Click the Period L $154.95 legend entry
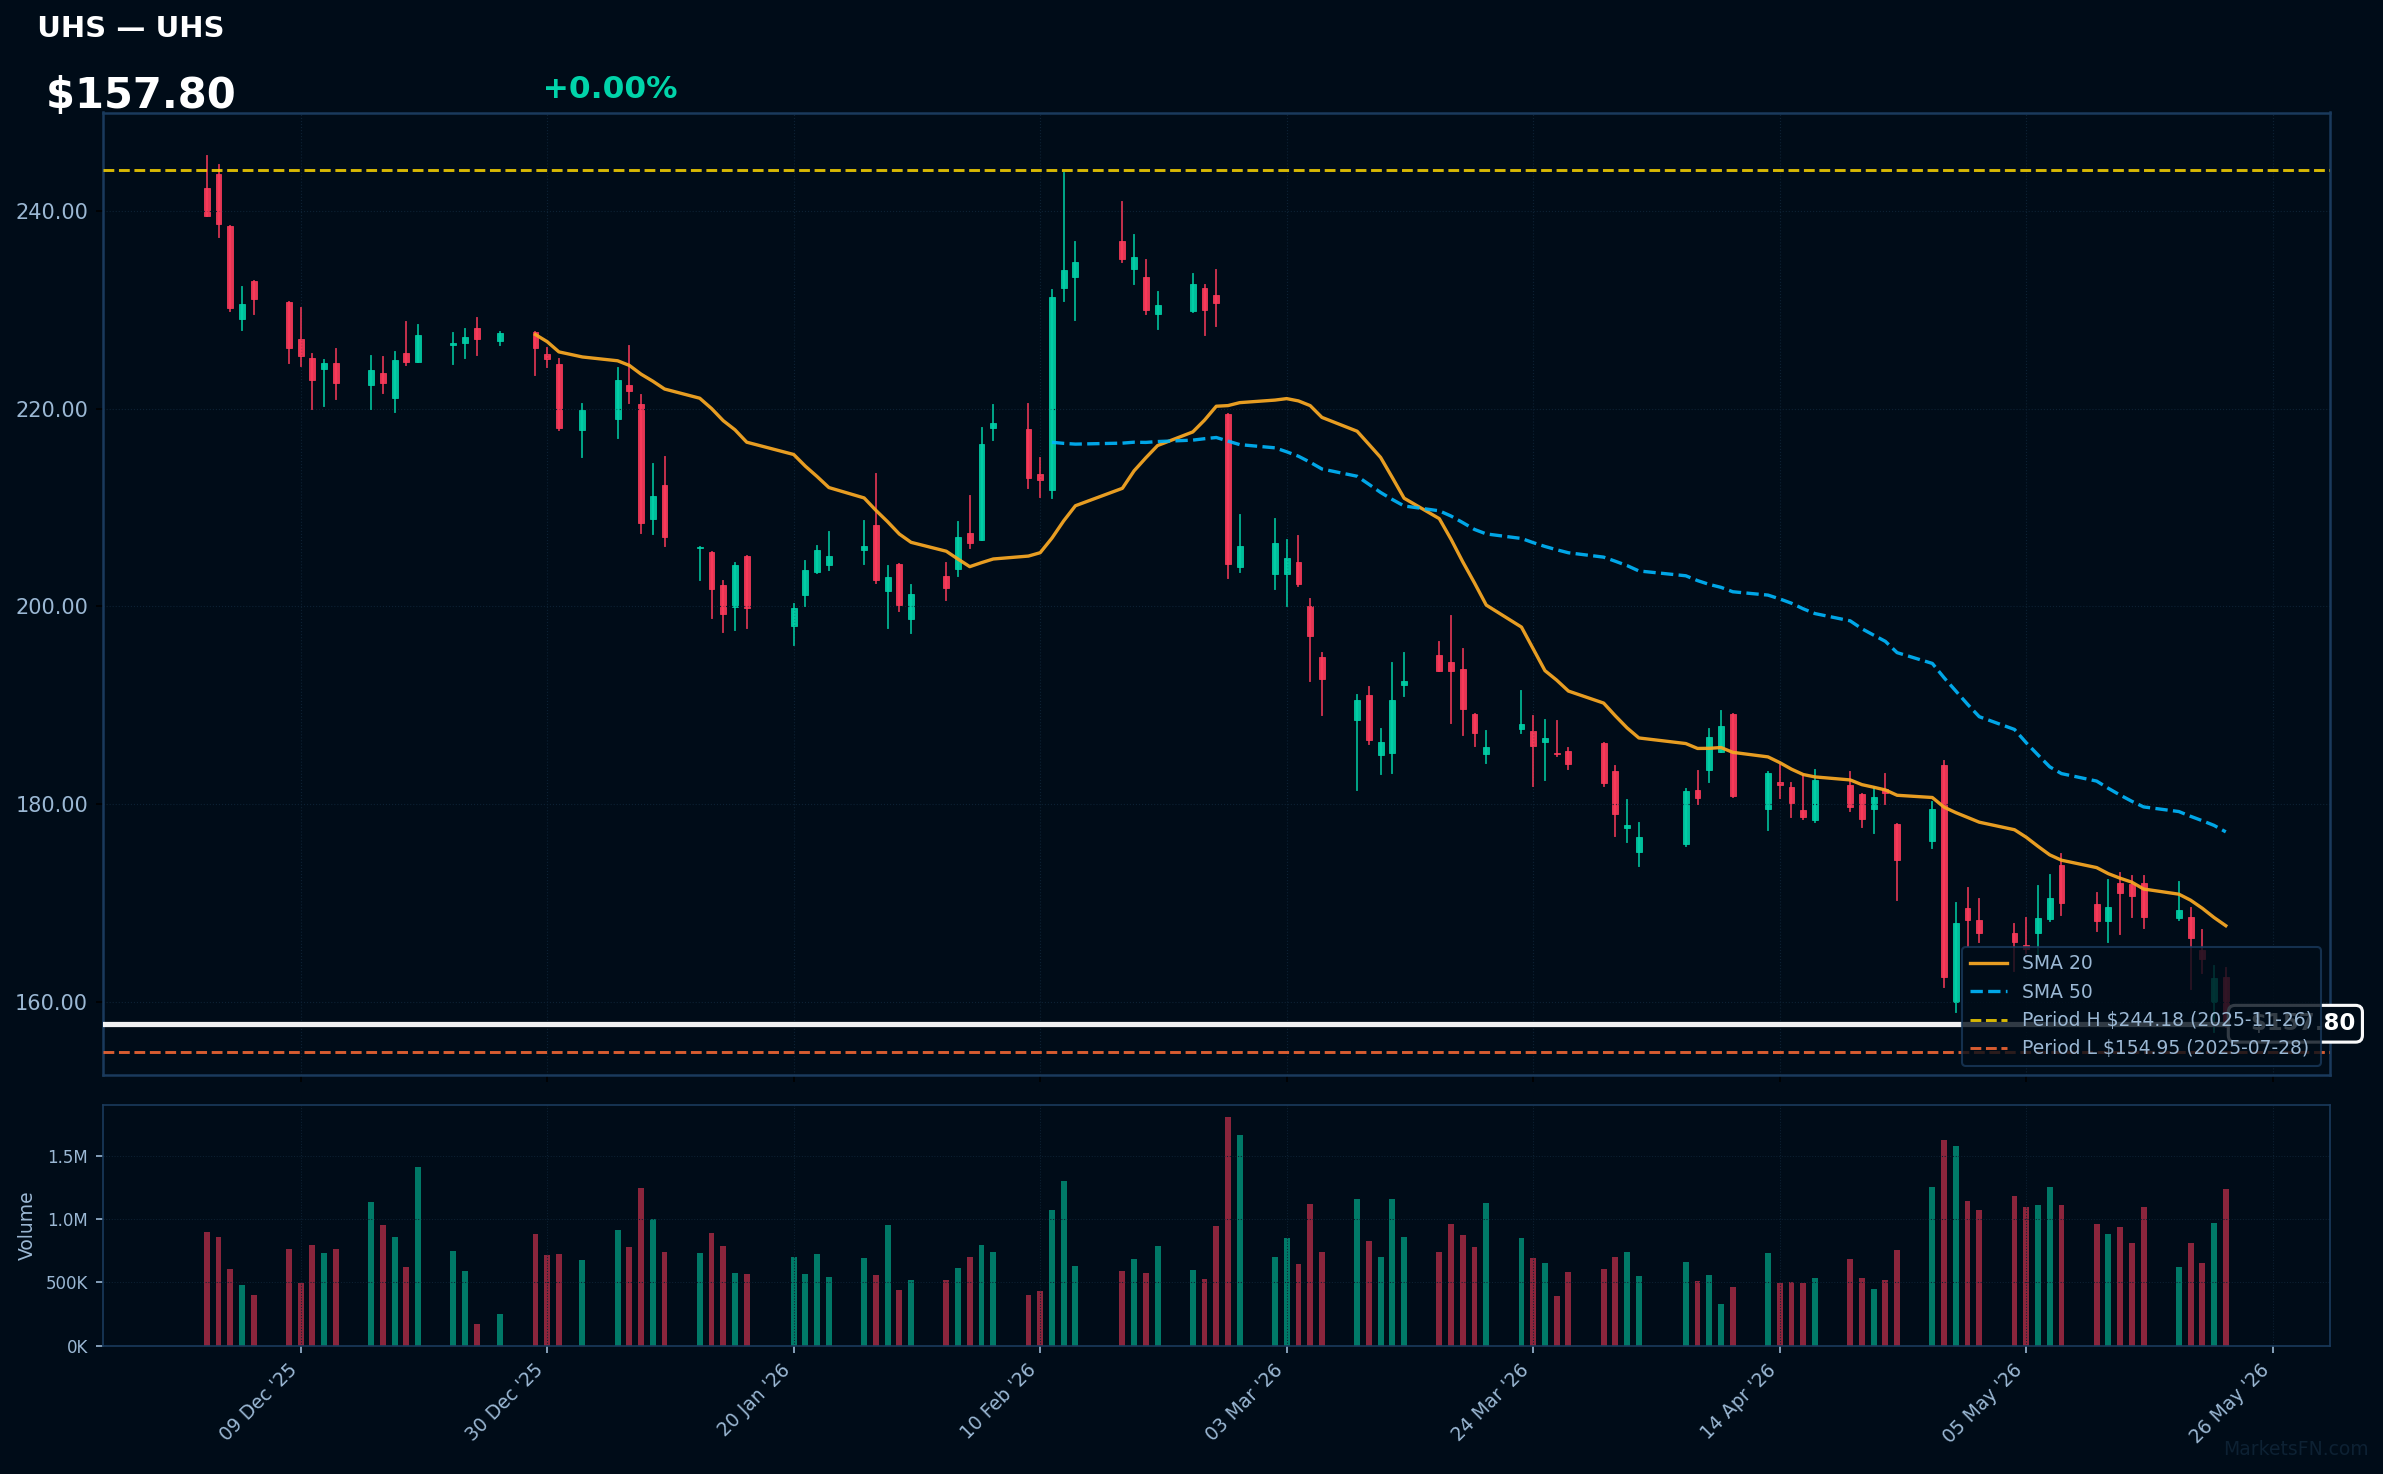 pos(2139,1047)
